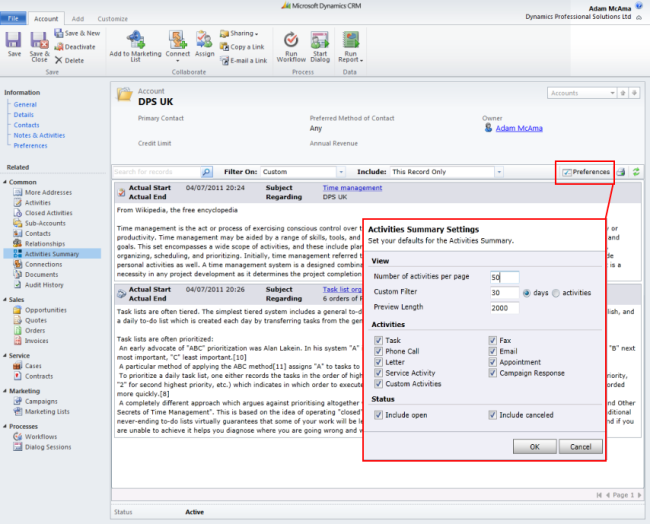Toggle the Task checkbox
Viewport: 650px width, 524px height.
pos(378,340)
